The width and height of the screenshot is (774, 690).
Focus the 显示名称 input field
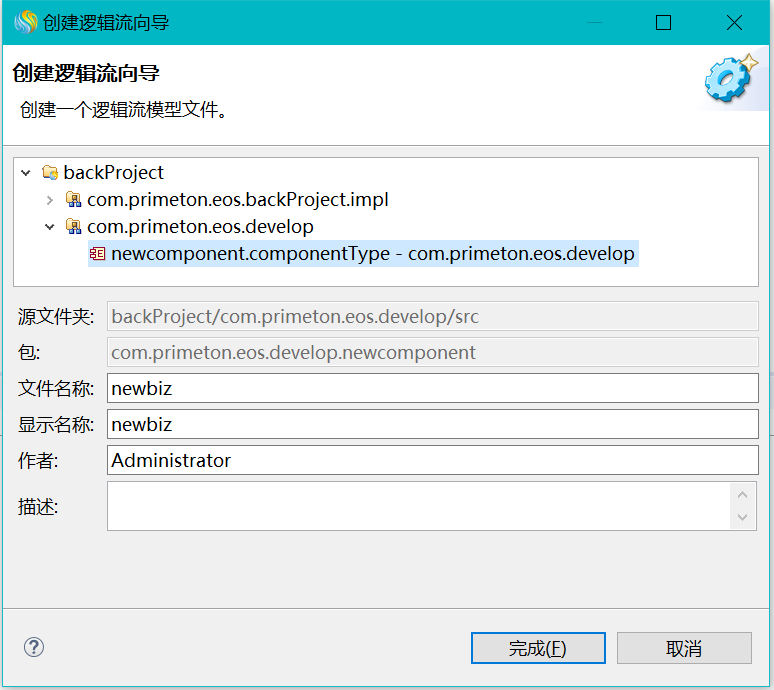click(432, 424)
